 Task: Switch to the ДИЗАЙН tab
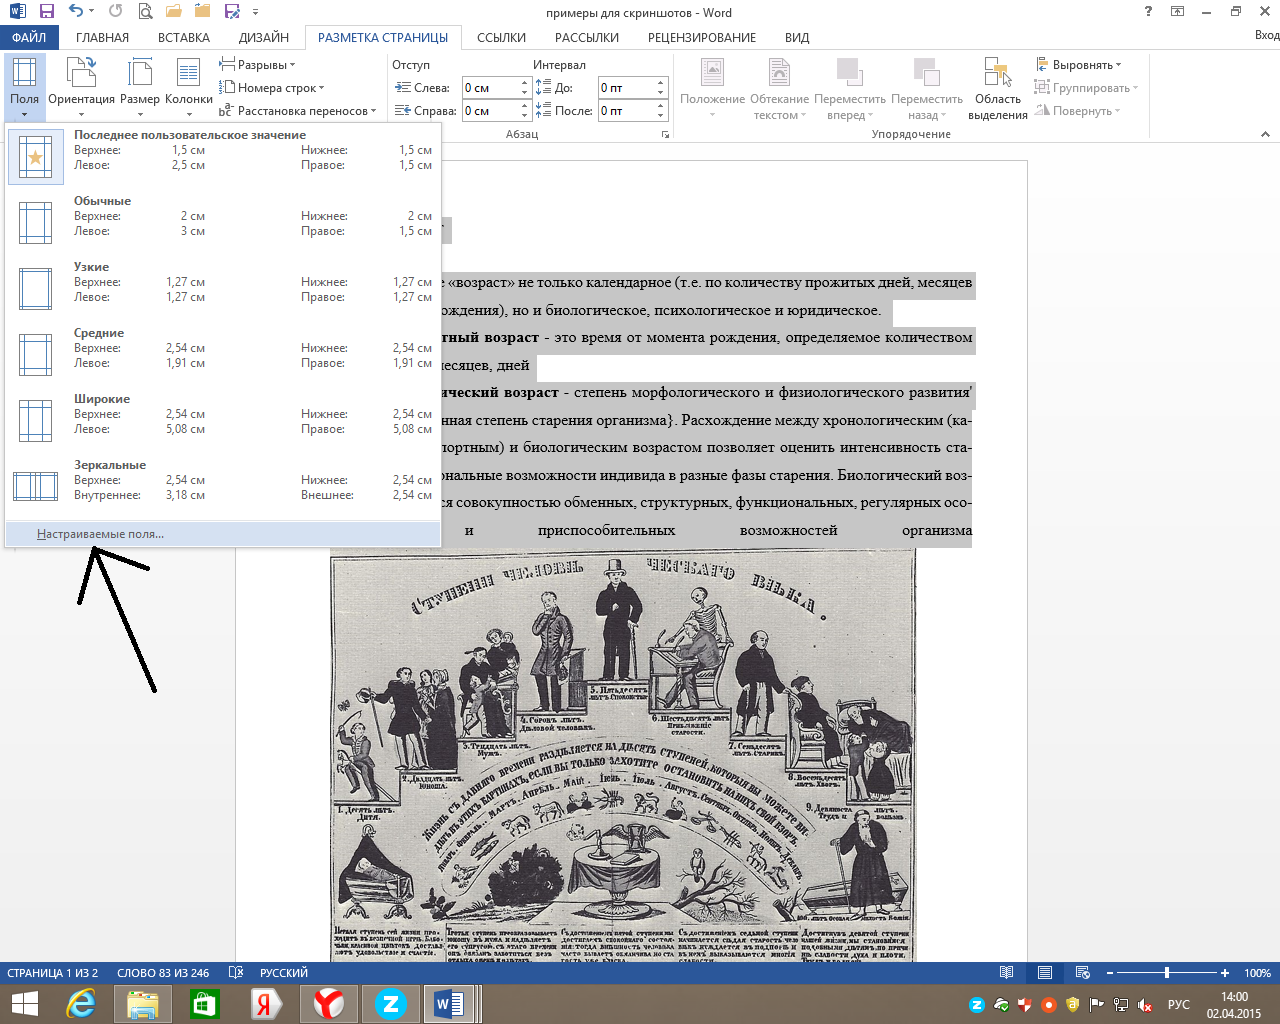pos(264,37)
